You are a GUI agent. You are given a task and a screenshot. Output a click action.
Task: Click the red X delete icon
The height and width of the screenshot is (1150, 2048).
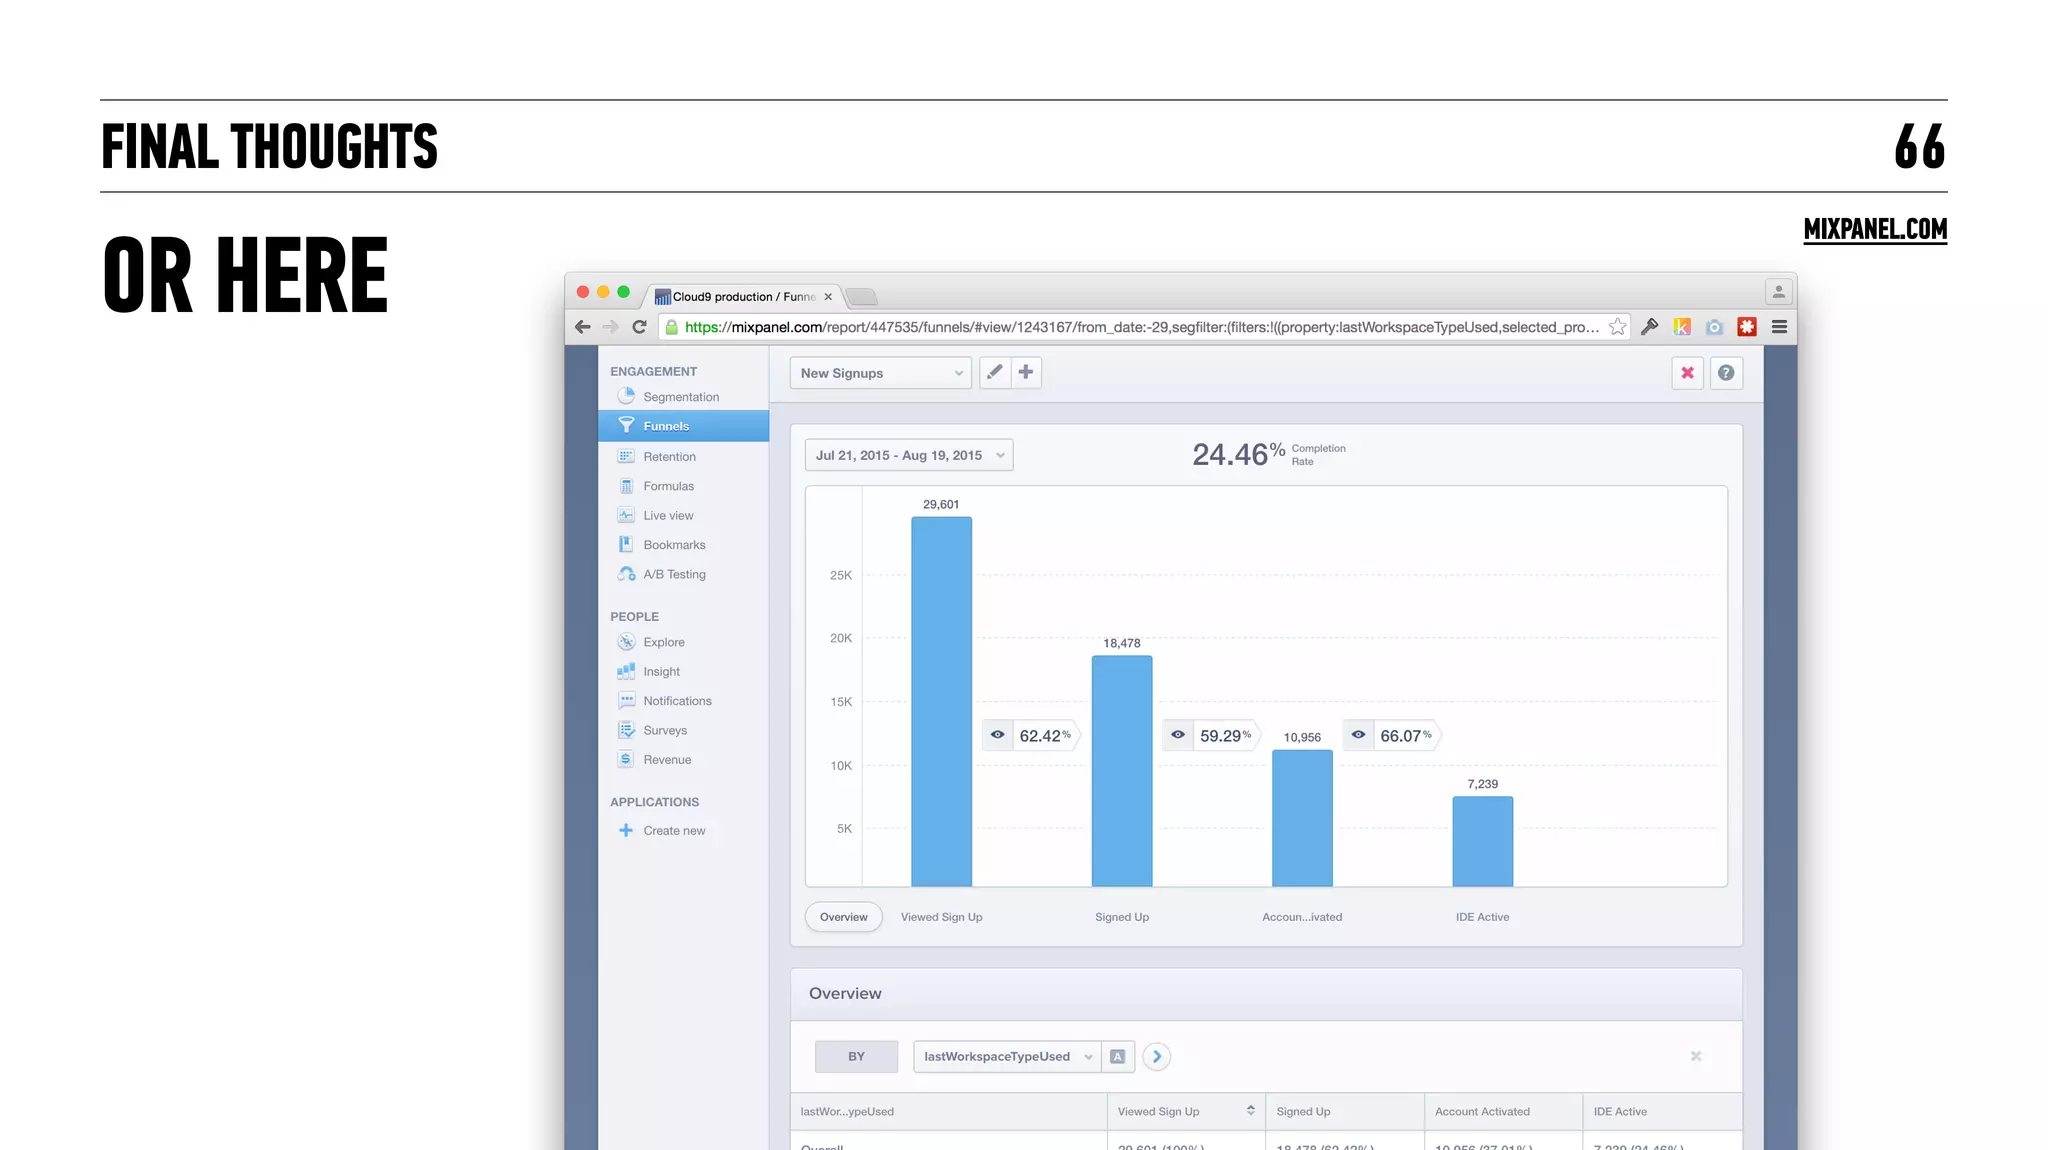coord(1687,373)
